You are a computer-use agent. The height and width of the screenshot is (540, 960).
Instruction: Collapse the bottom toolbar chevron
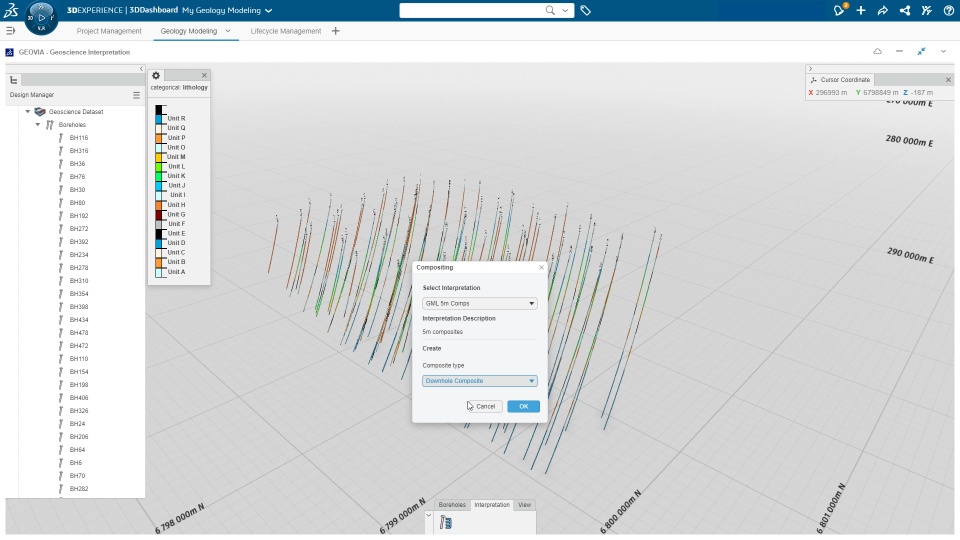click(x=429, y=516)
